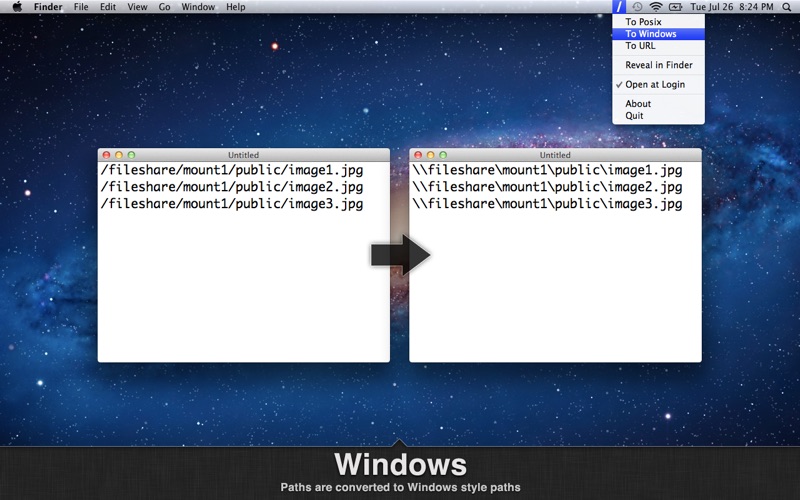Toggle the Open at Login option

[655, 85]
